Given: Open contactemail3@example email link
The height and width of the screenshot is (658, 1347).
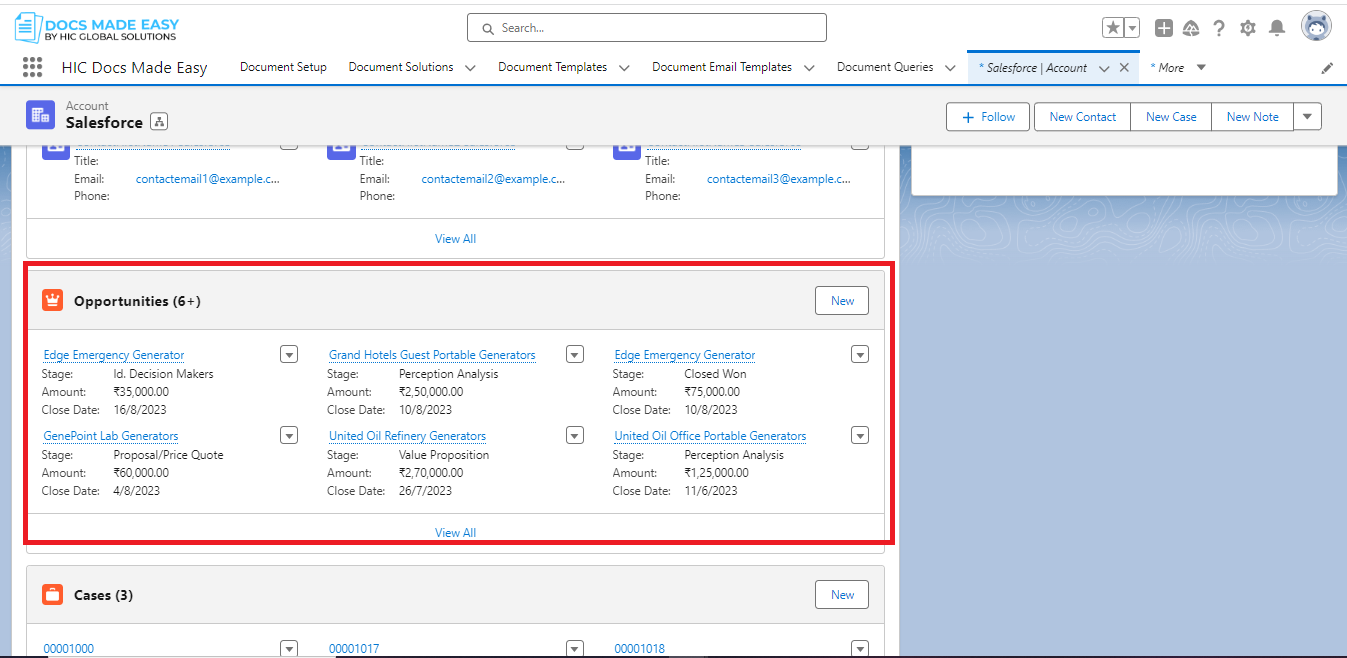Looking at the screenshot, I should pos(779,179).
